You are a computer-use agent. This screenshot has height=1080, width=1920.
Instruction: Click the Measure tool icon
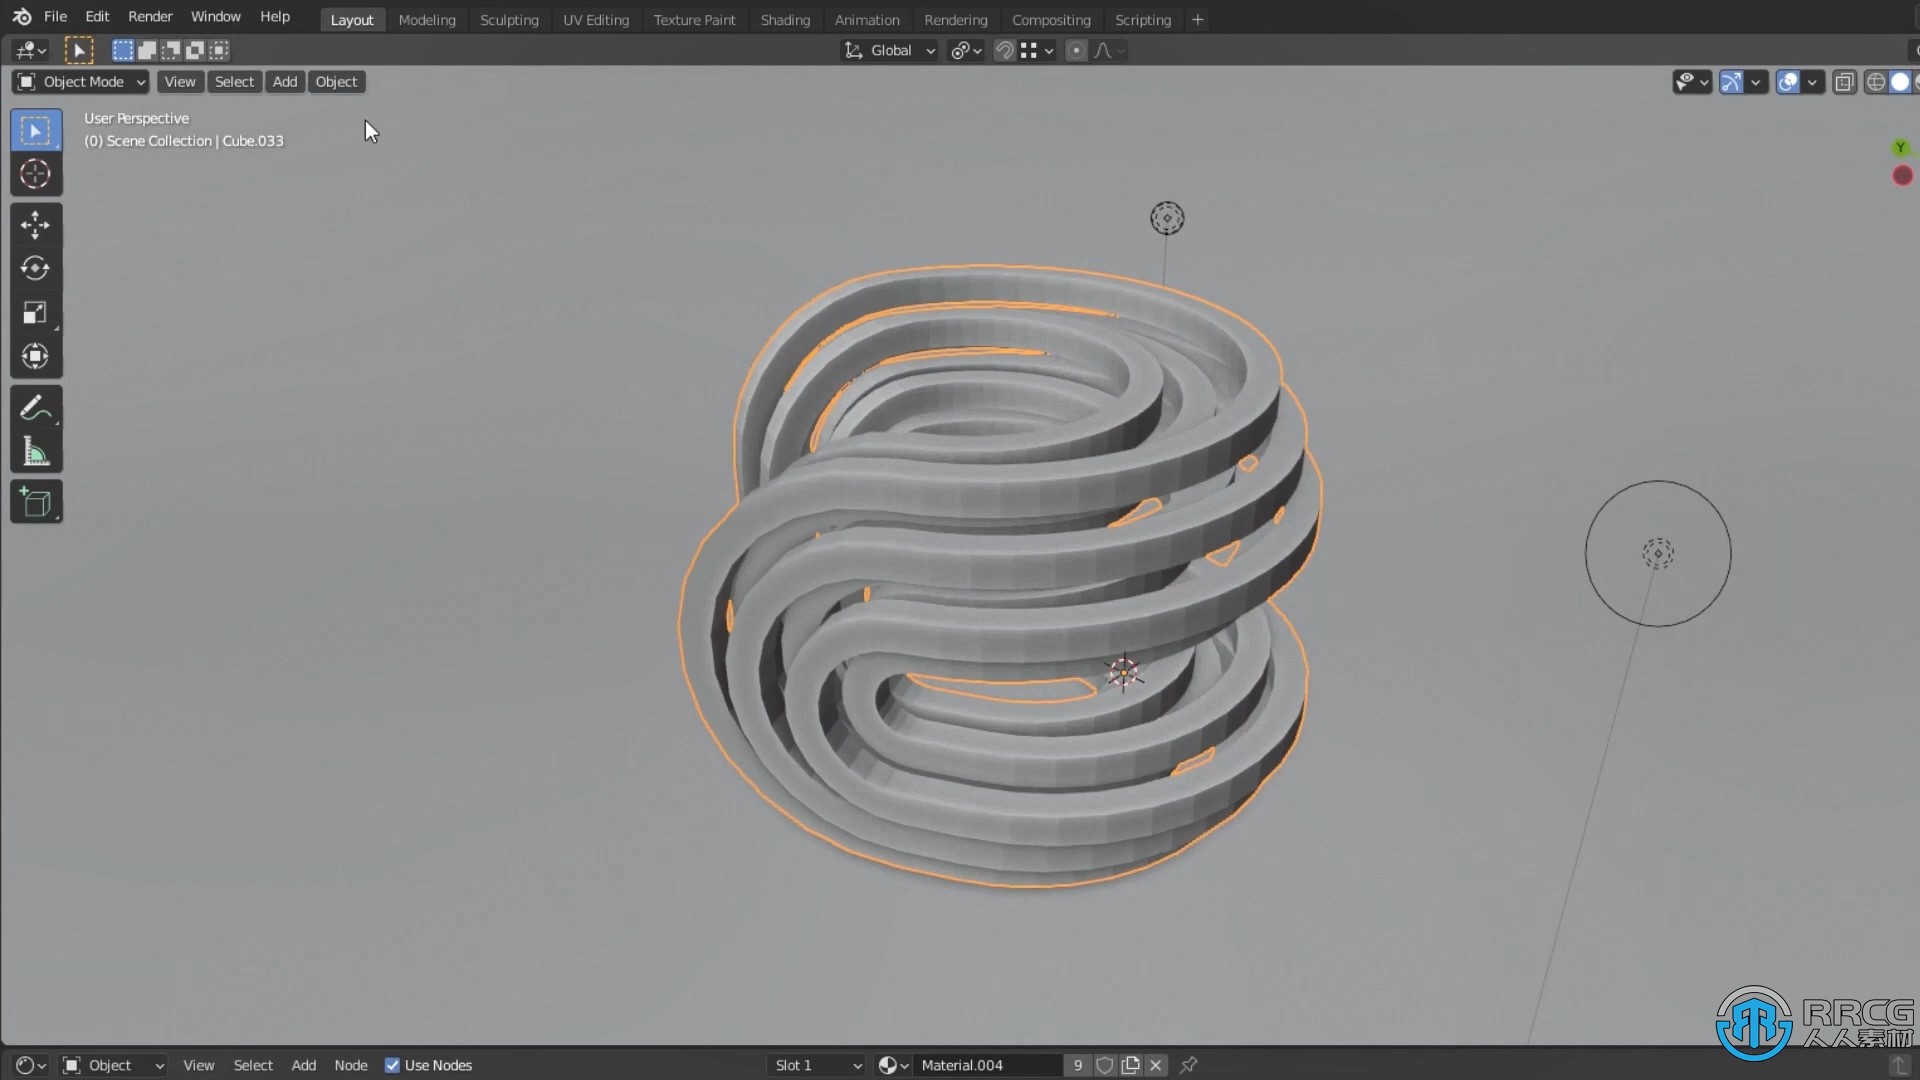(x=36, y=452)
